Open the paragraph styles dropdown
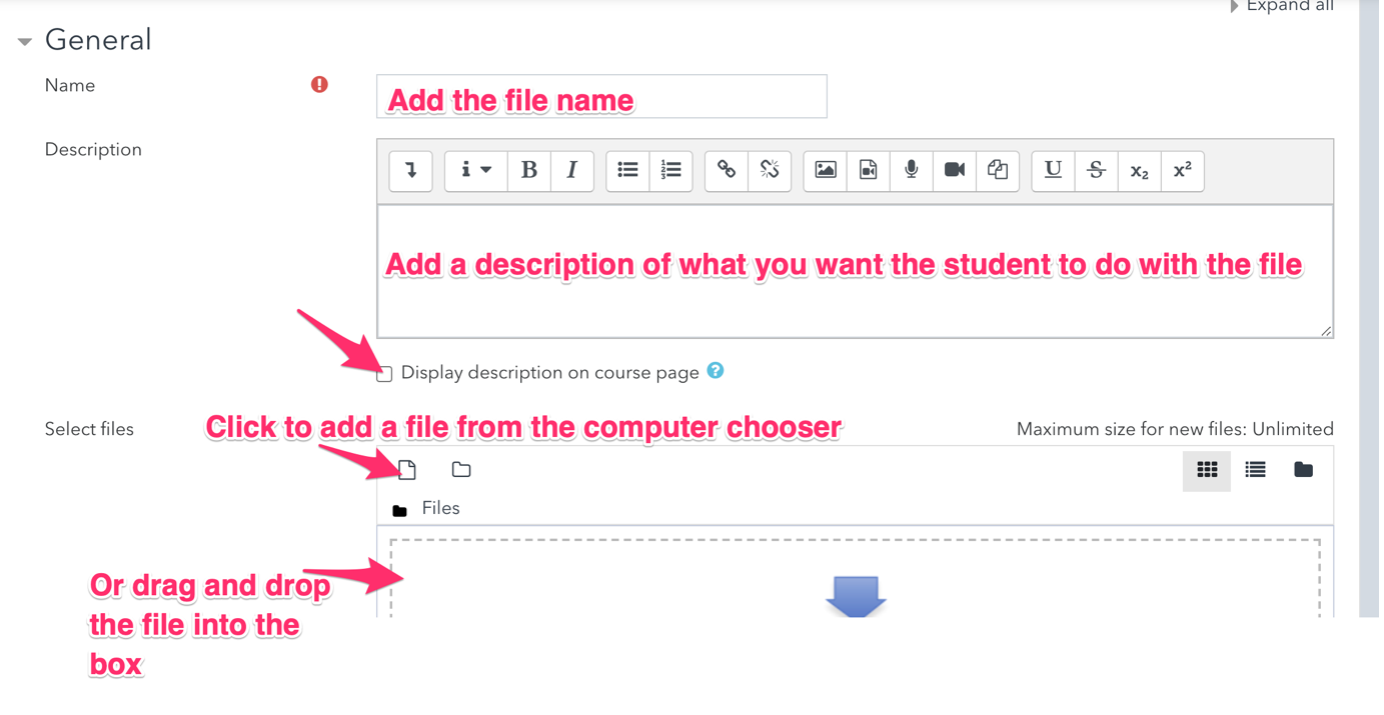This screenshot has height=715, width=1384. point(475,170)
